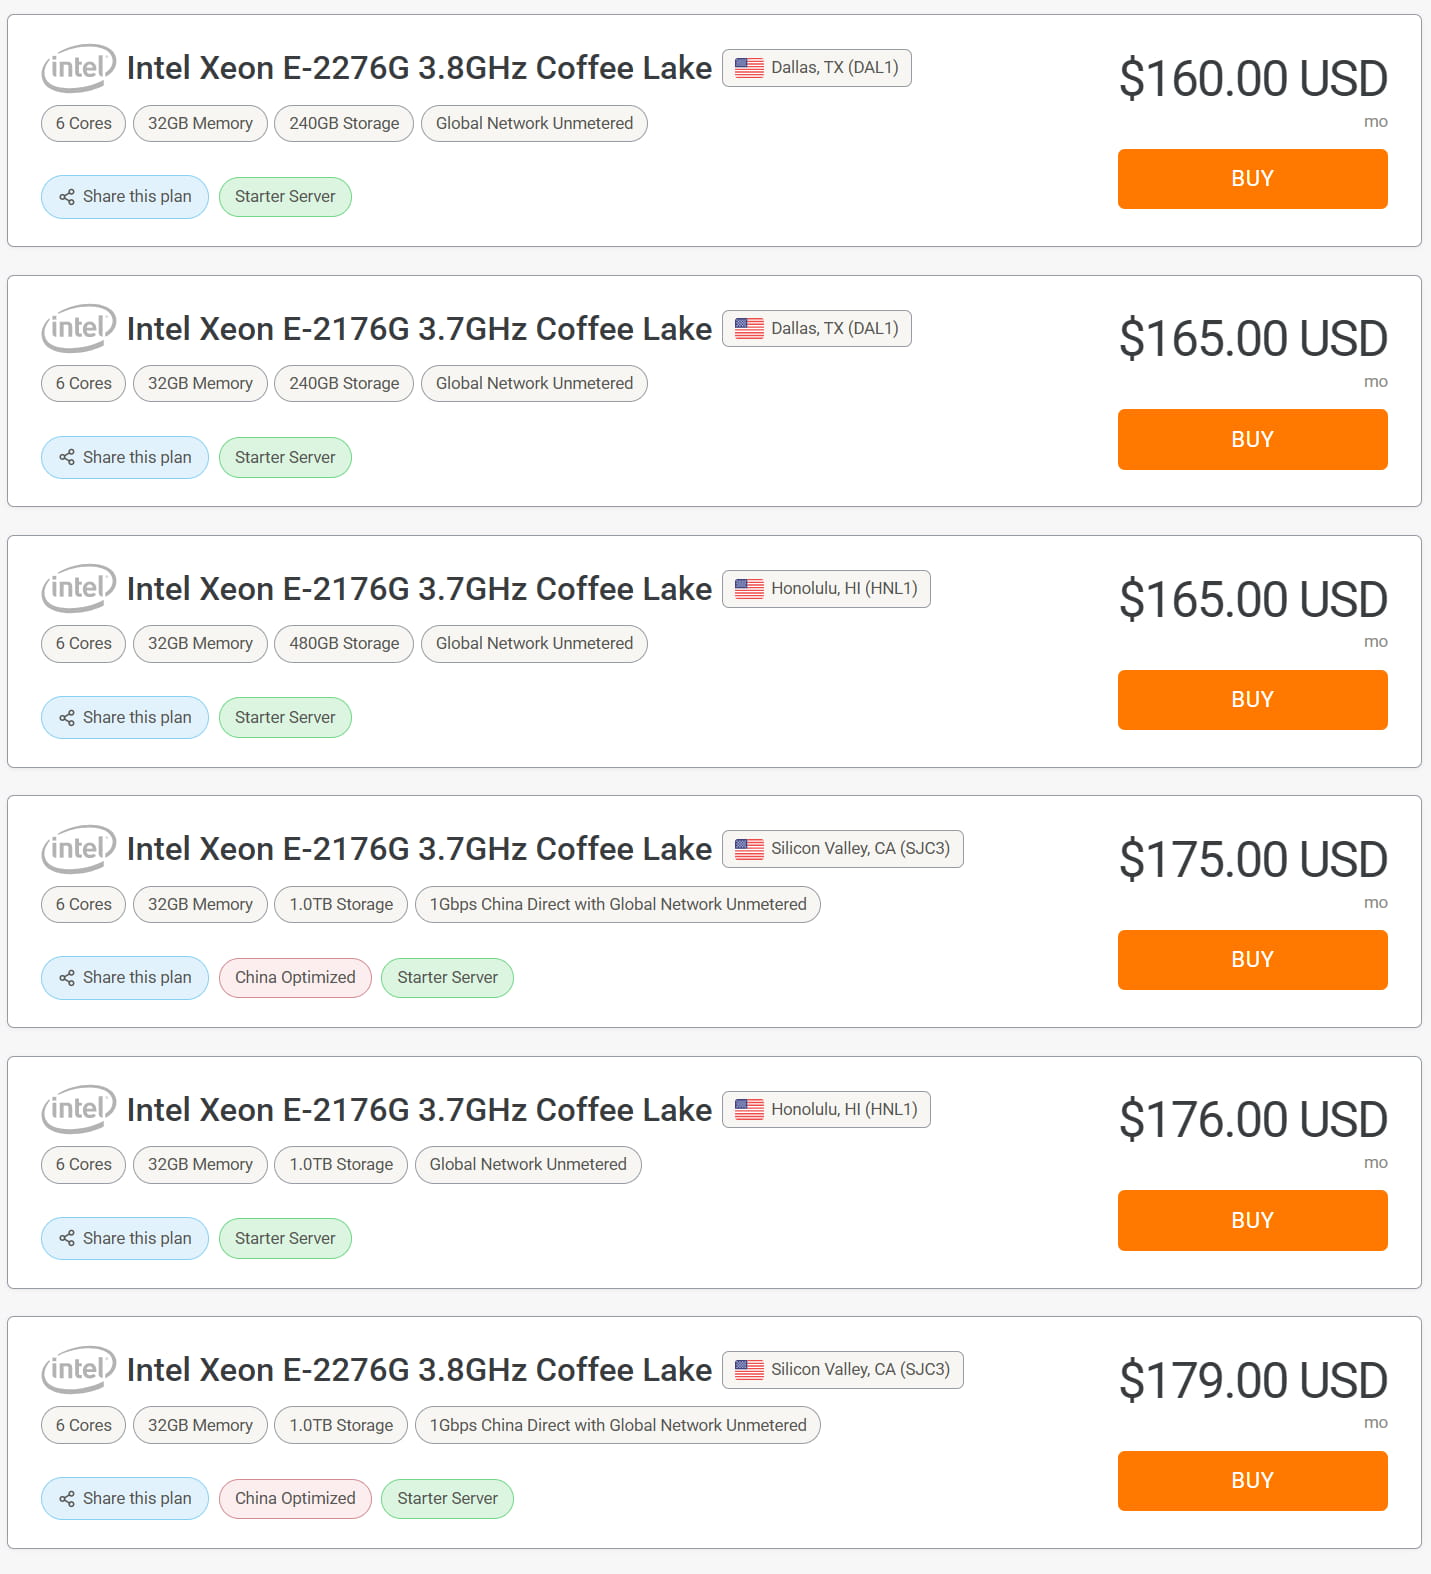
Task: Click the share icon on the $160.00 plan
Action: coord(67,197)
